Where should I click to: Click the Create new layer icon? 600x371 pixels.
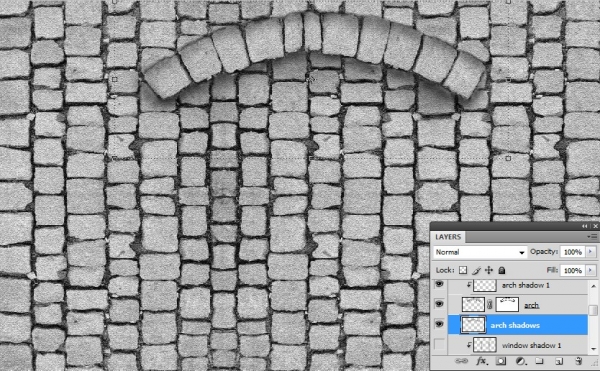(559, 361)
